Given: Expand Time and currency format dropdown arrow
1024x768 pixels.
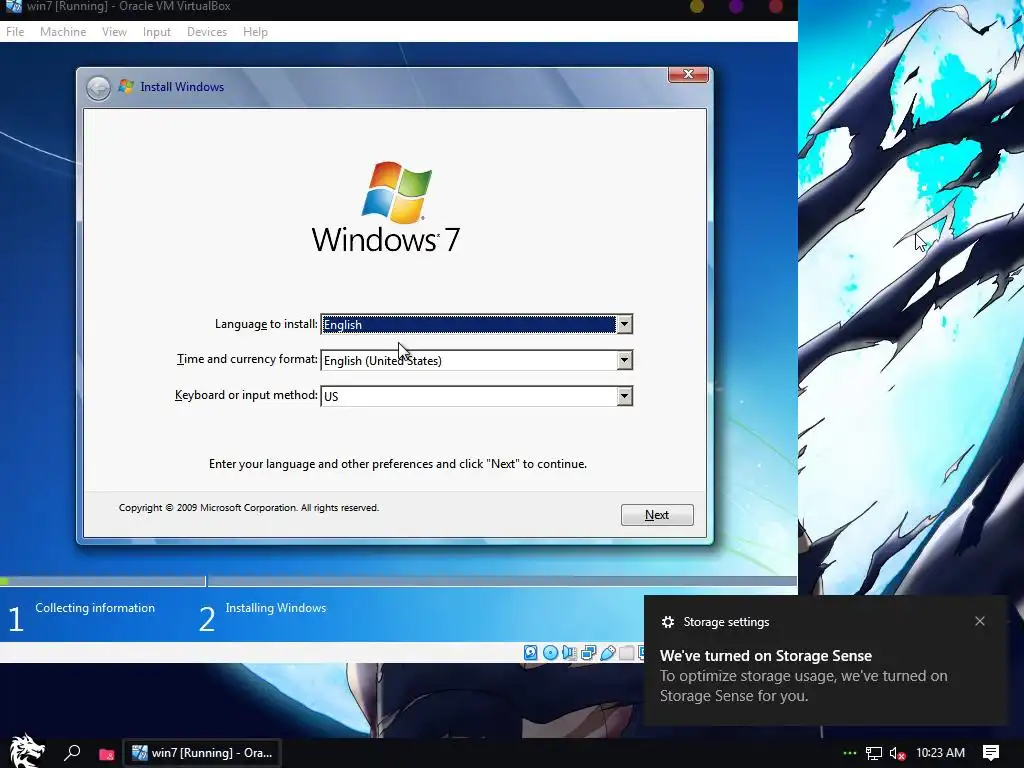Looking at the screenshot, I should 624,360.
